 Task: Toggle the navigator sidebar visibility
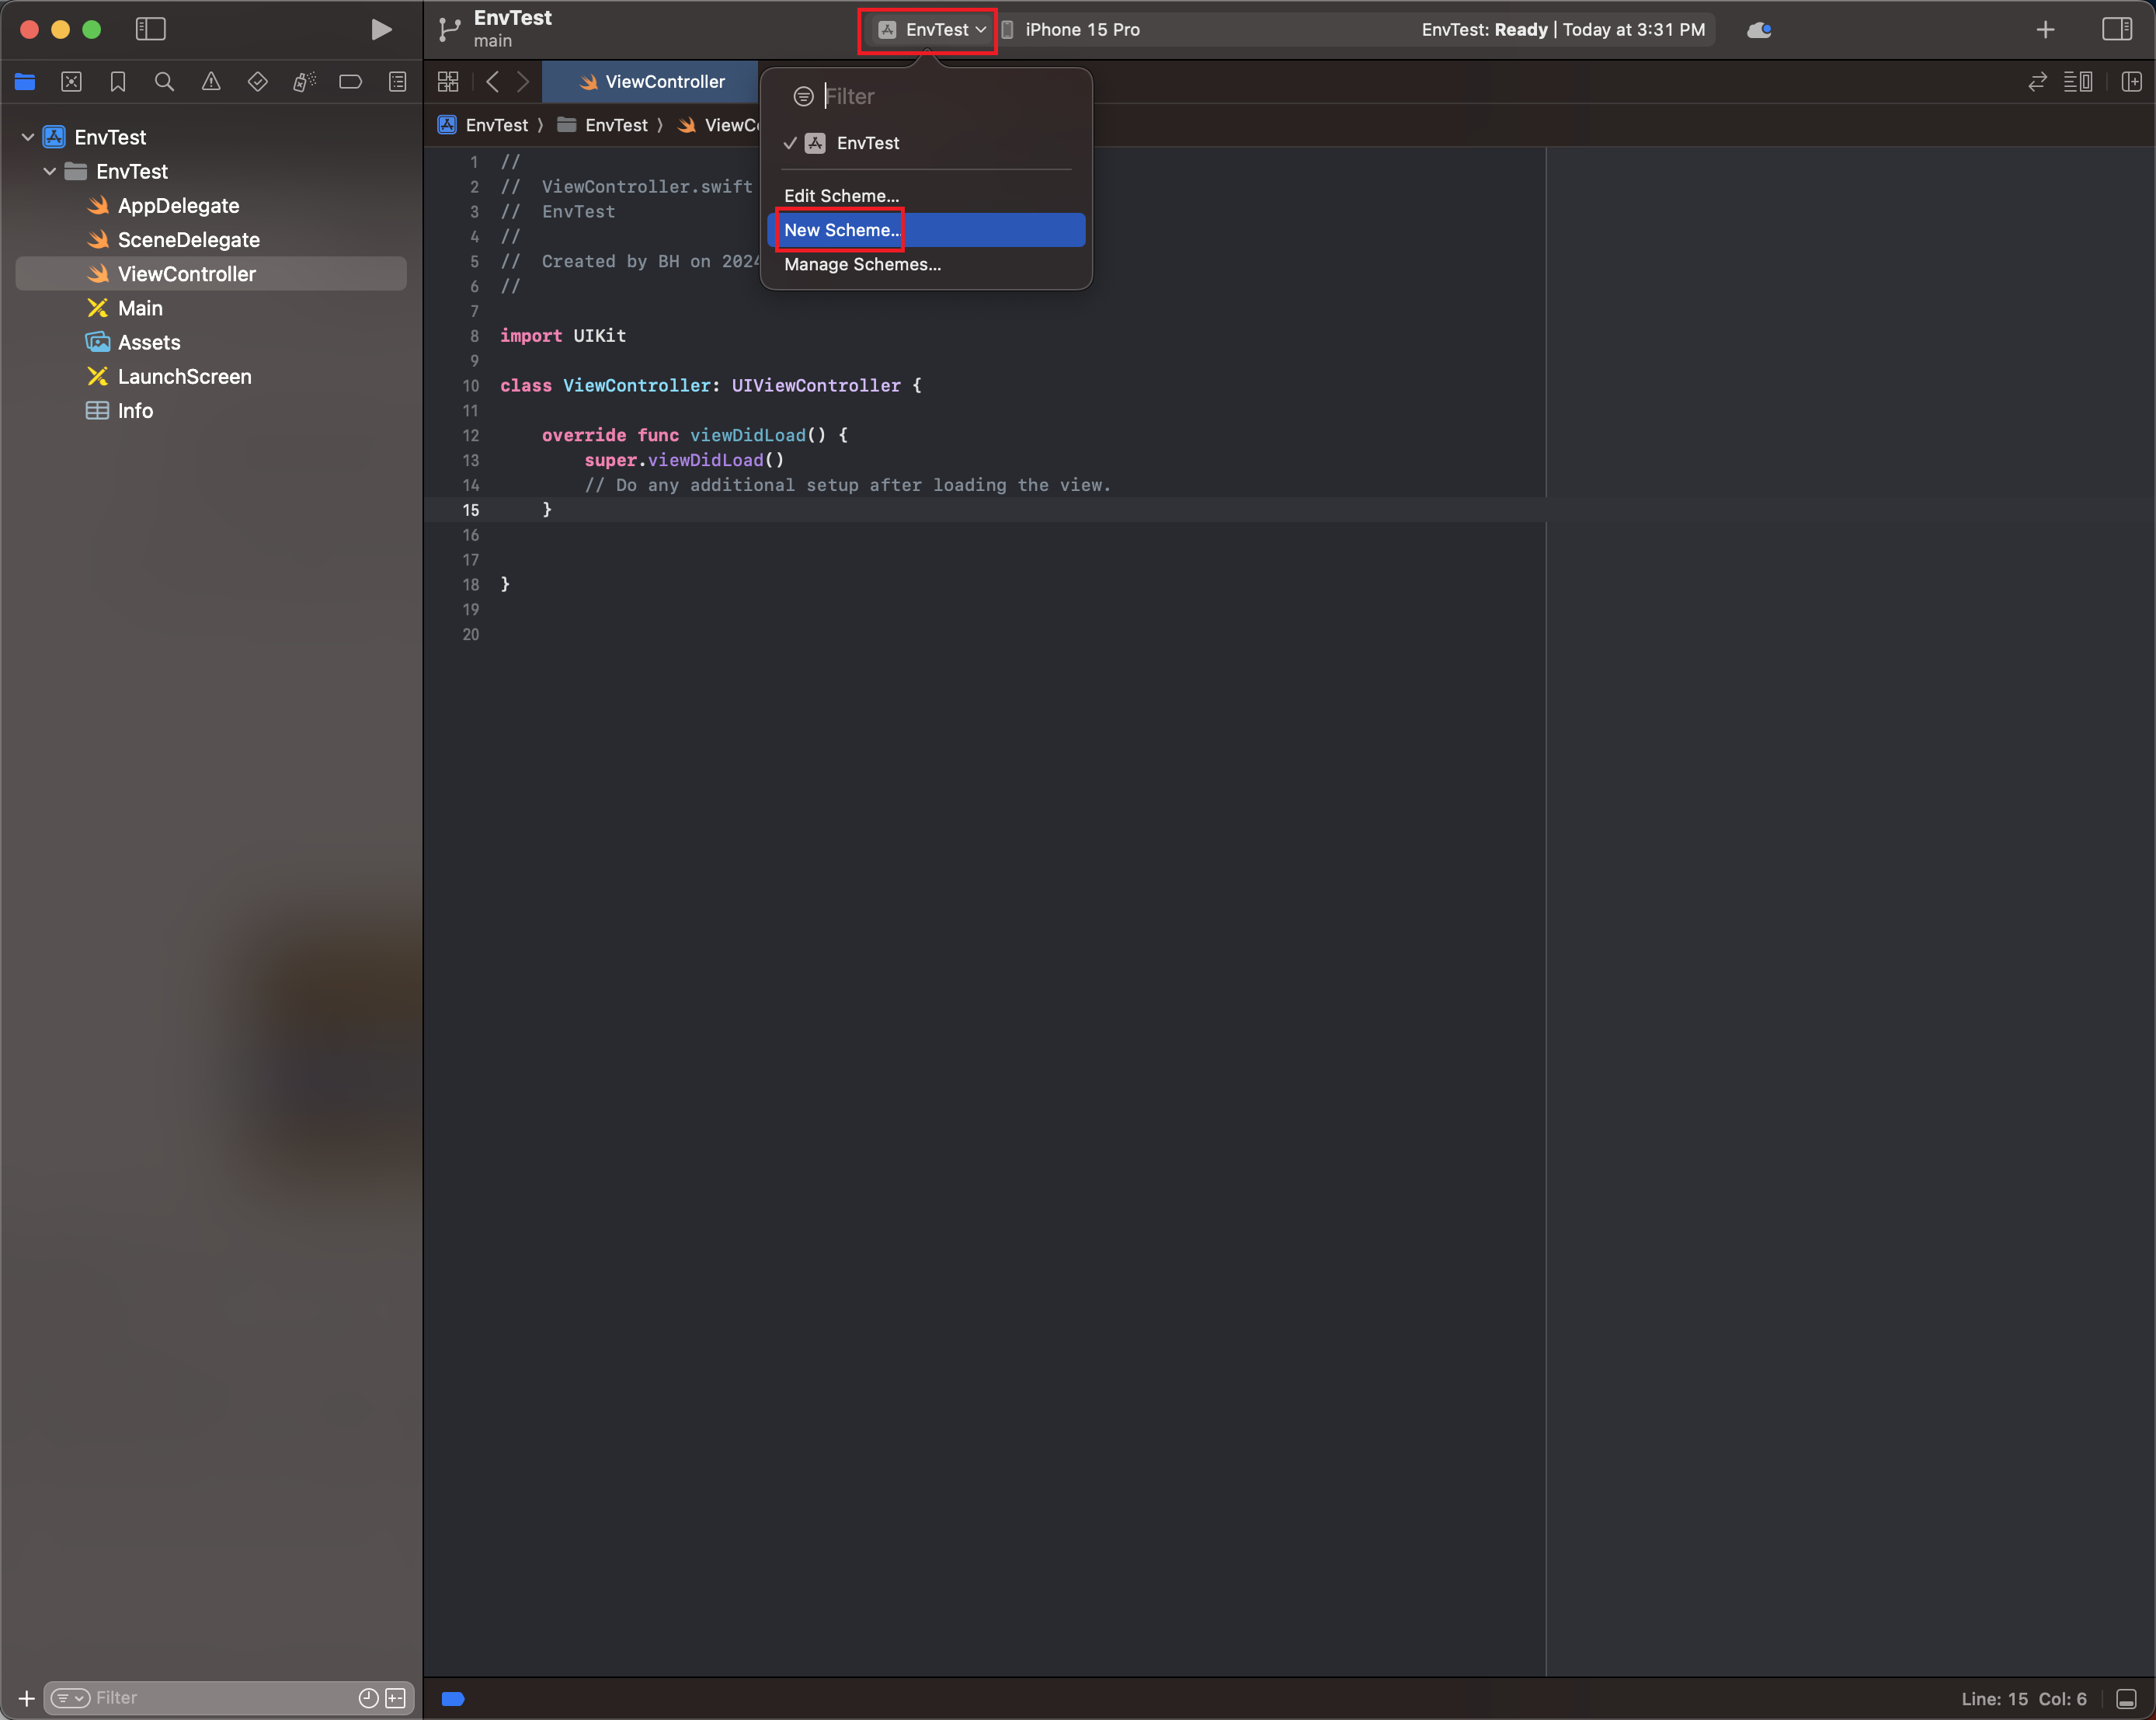click(150, 30)
